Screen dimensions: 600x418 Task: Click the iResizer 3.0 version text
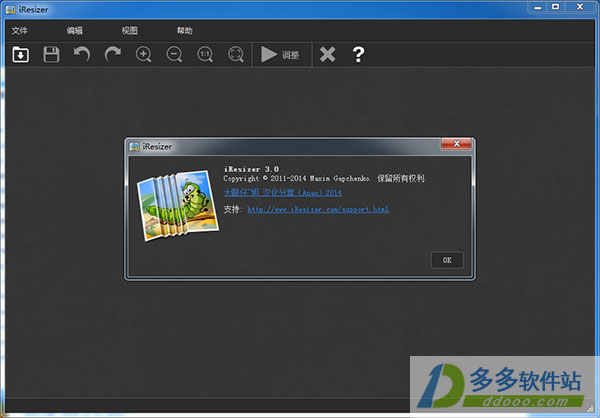(x=251, y=169)
